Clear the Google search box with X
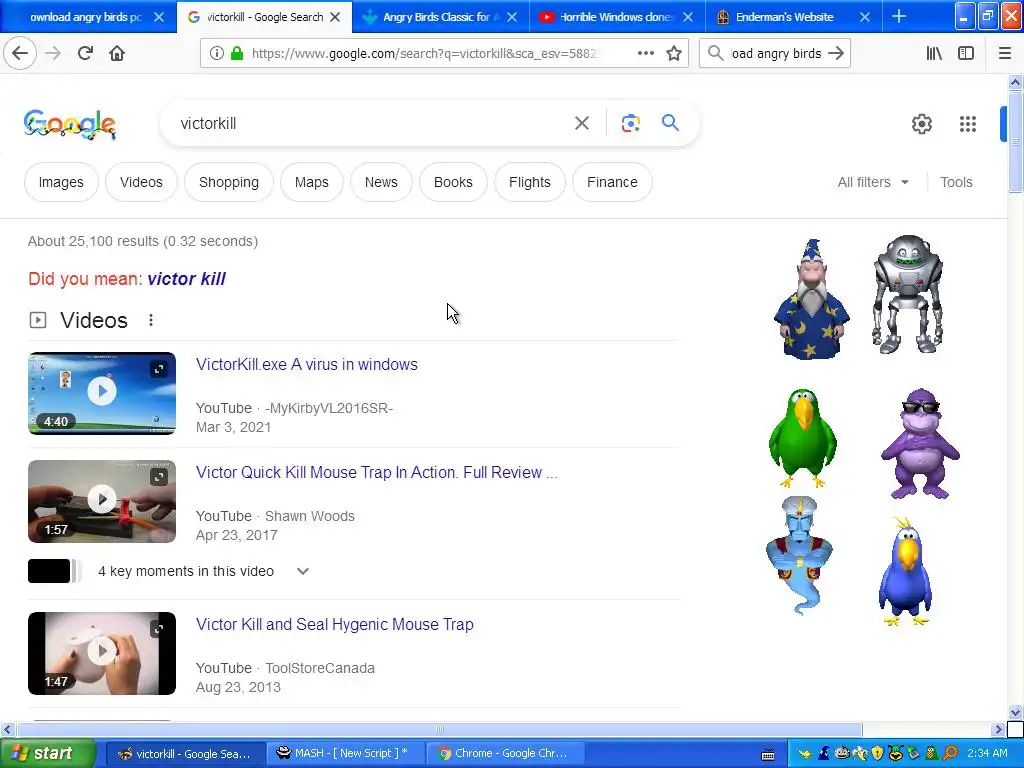 [581, 123]
